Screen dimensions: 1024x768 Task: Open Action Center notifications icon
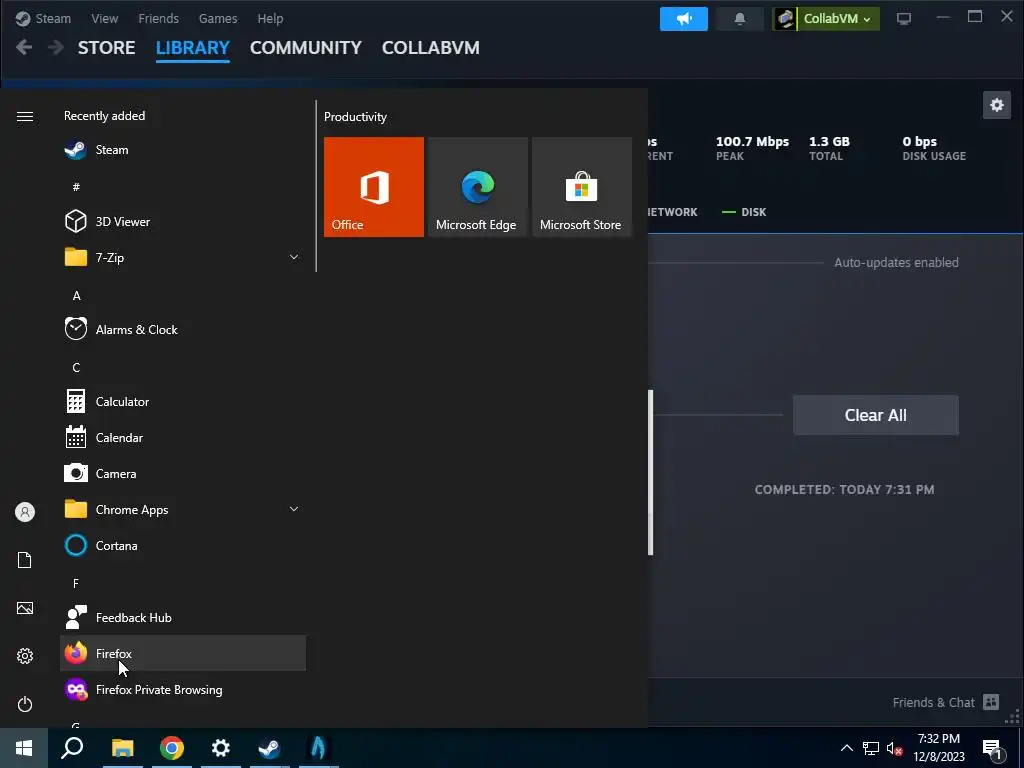click(x=991, y=748)
